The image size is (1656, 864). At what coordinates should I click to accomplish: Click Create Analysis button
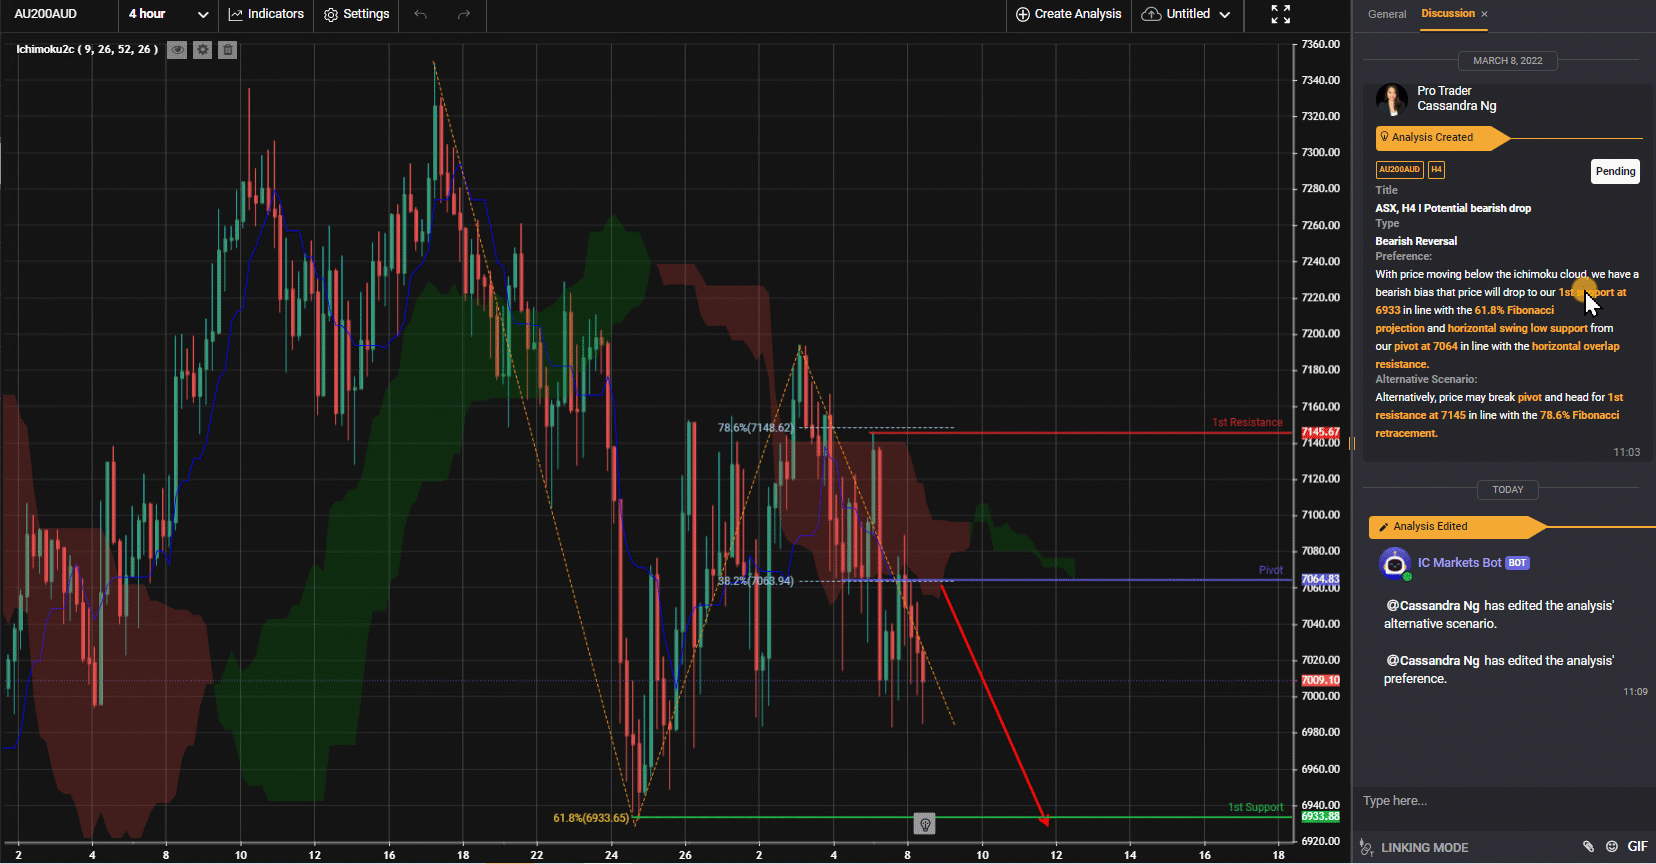[1068, 14]
